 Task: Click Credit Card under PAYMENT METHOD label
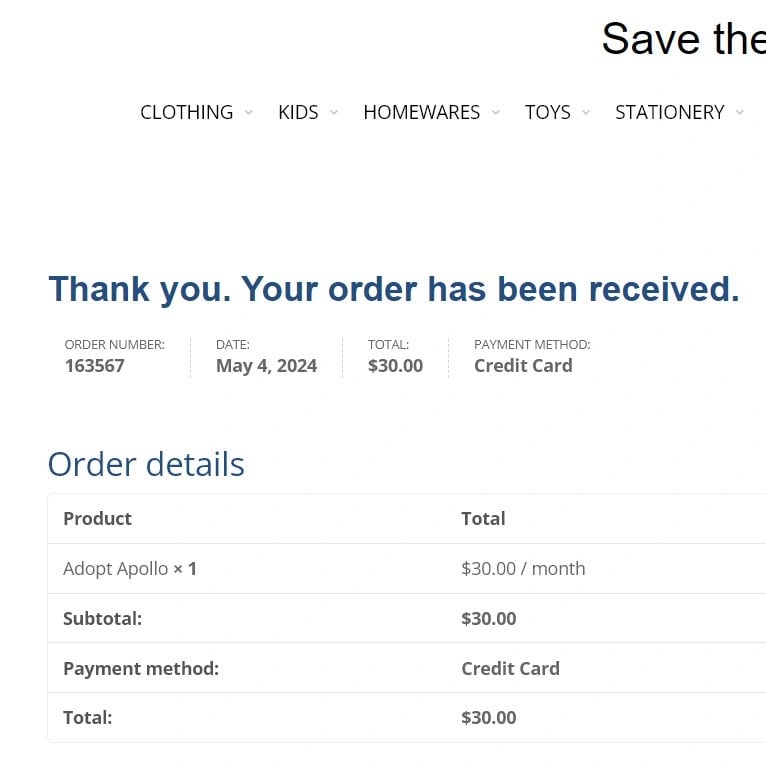pos(523,366)
